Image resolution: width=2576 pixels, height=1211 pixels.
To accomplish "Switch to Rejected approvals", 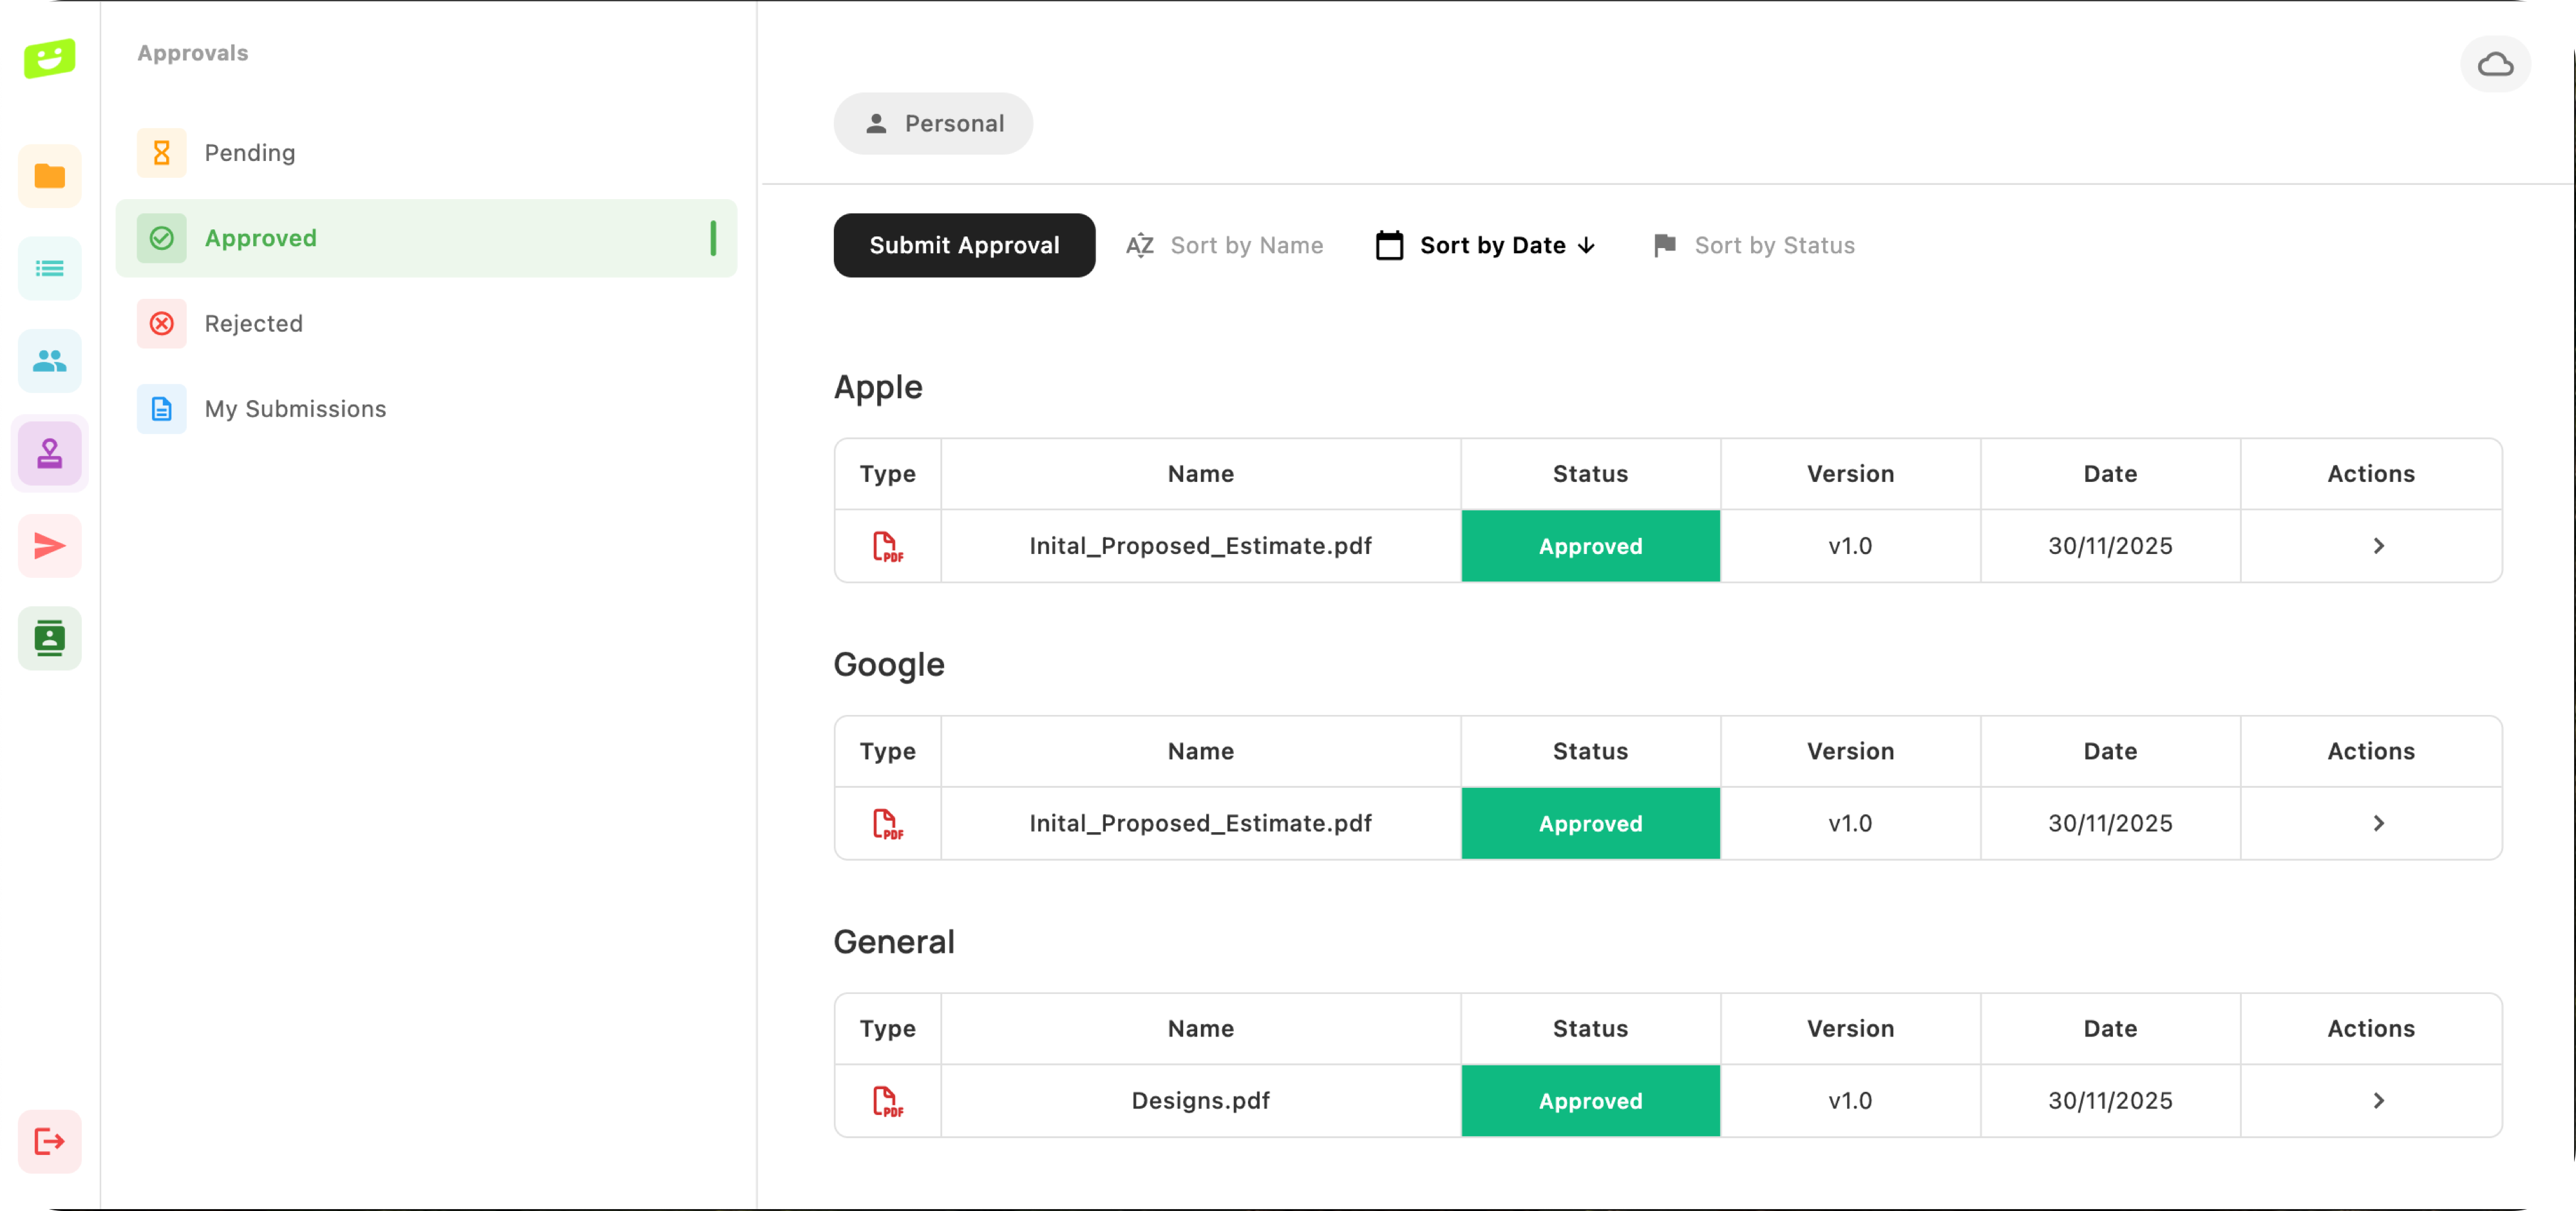I will 253,324.
